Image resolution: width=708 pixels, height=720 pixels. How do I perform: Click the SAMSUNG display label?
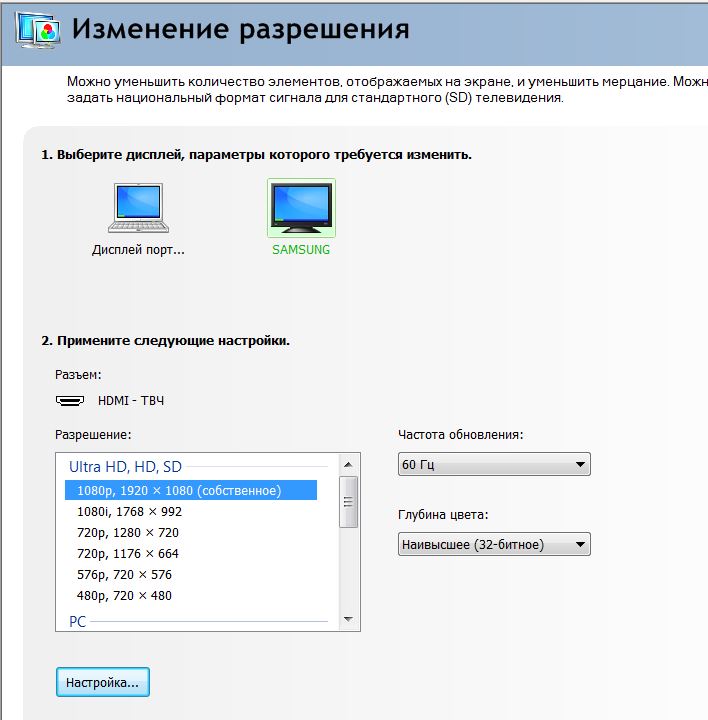coord(301,250)
